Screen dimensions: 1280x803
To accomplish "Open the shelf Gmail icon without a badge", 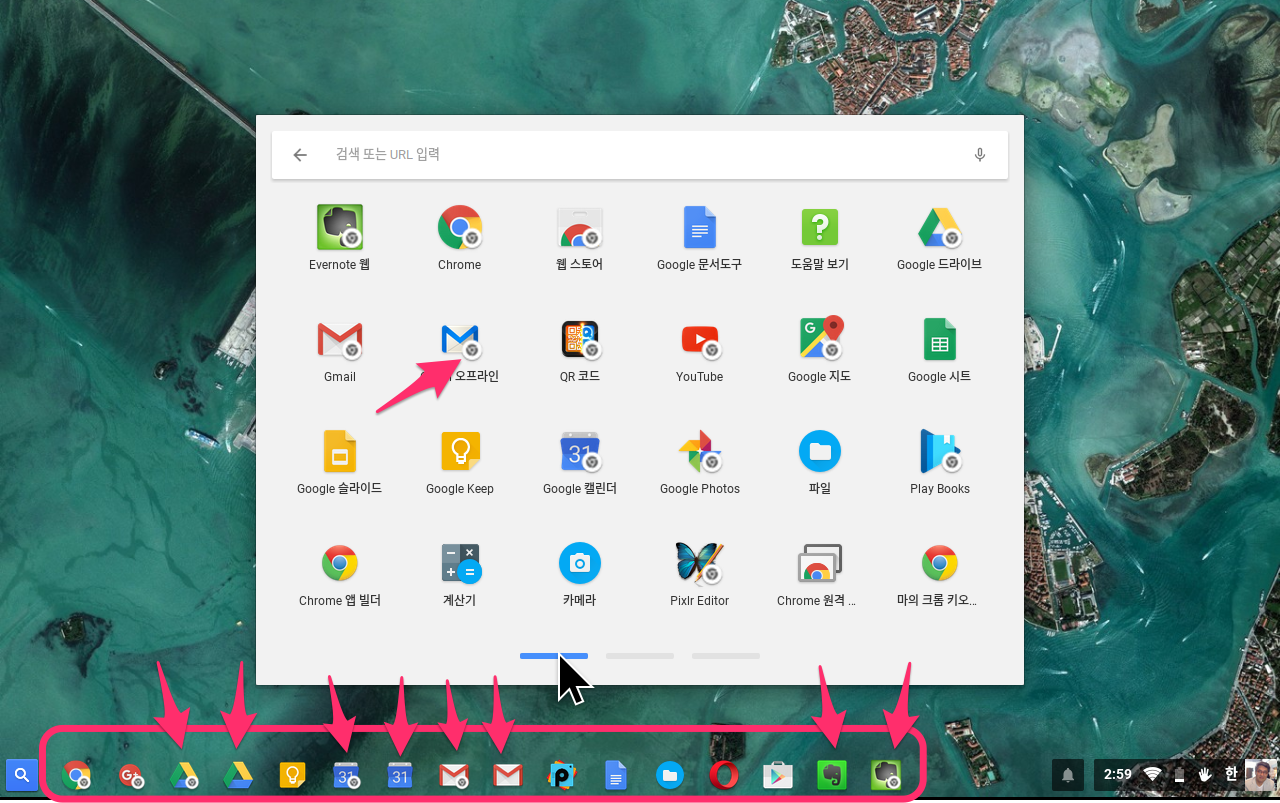I will click(508, 775).
